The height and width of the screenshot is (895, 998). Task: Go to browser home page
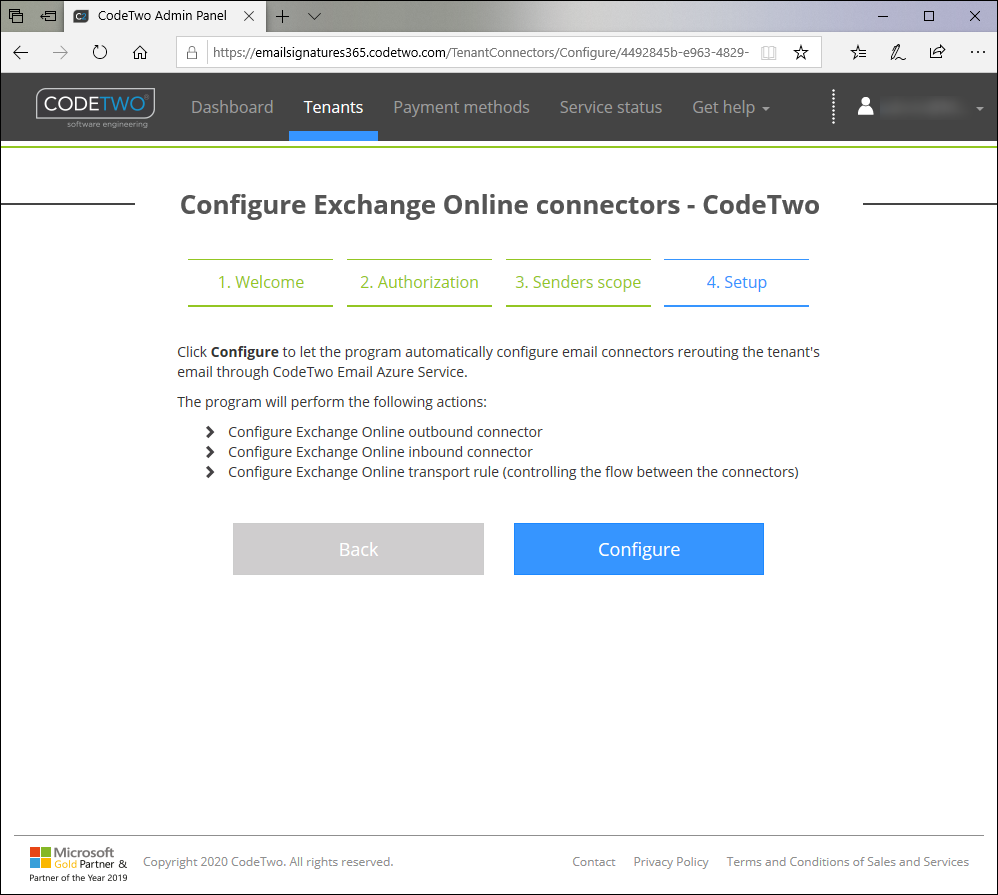point(140,53)
